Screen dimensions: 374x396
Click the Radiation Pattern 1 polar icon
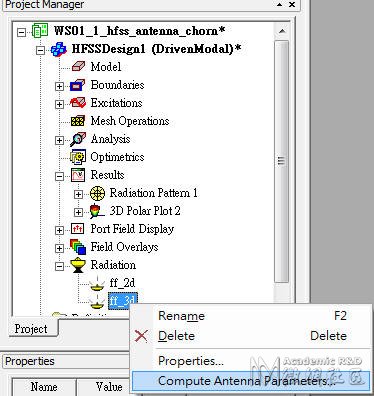click(98, 193)
